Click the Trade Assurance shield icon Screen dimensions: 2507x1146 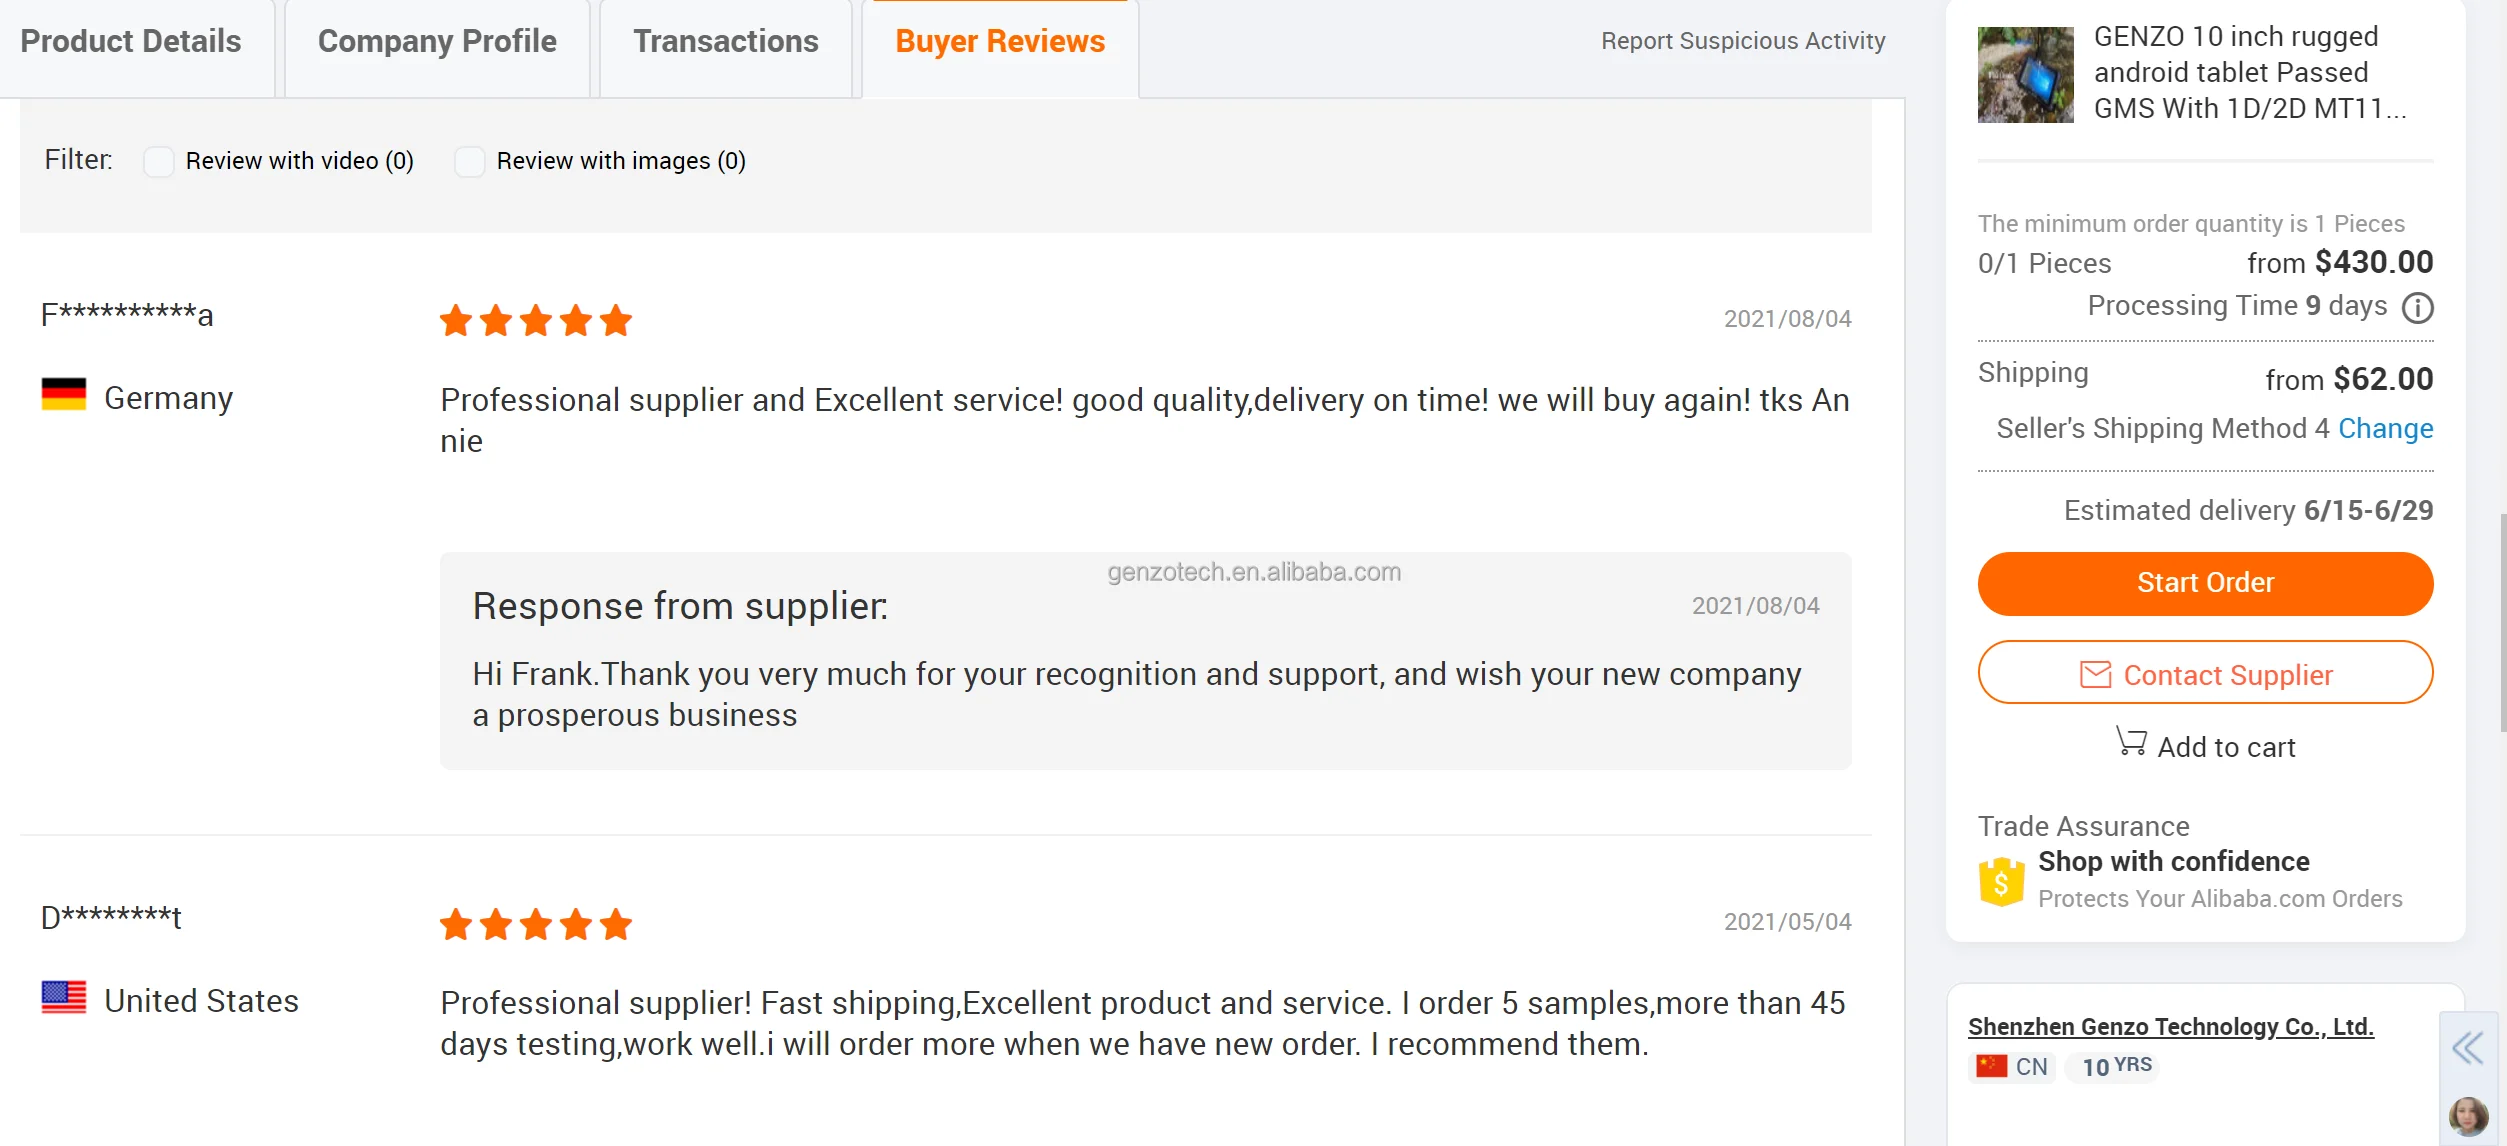click(2001, 881)
